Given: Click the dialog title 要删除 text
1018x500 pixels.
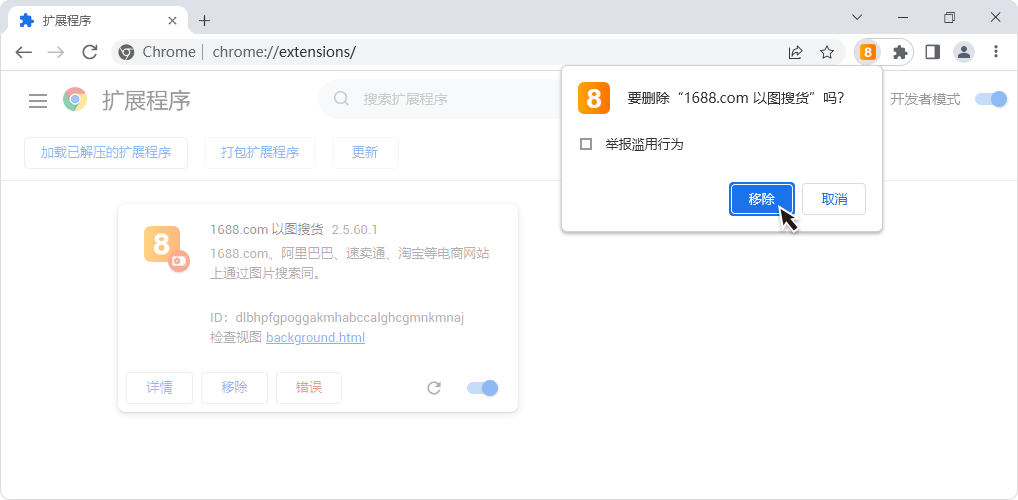Looking at the screenshot, I should (736, 99).
